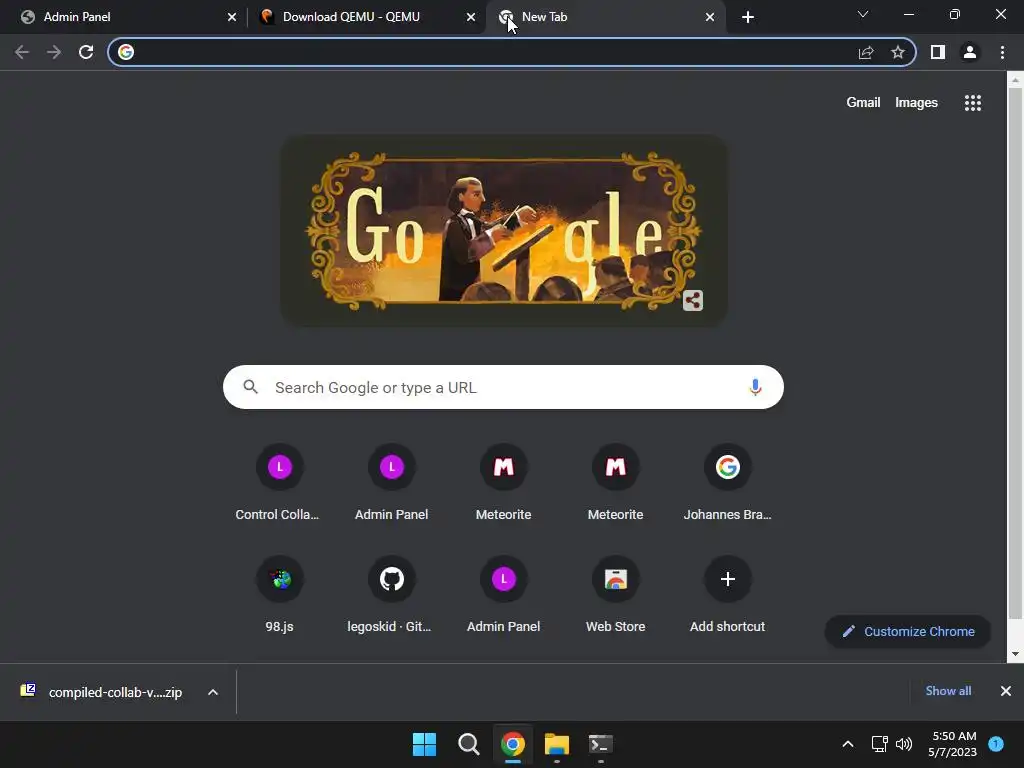Viewport: 1024px width, 768px height.
Task: Click the page vertical scrollbar
Action: (x=1015, y=353)
